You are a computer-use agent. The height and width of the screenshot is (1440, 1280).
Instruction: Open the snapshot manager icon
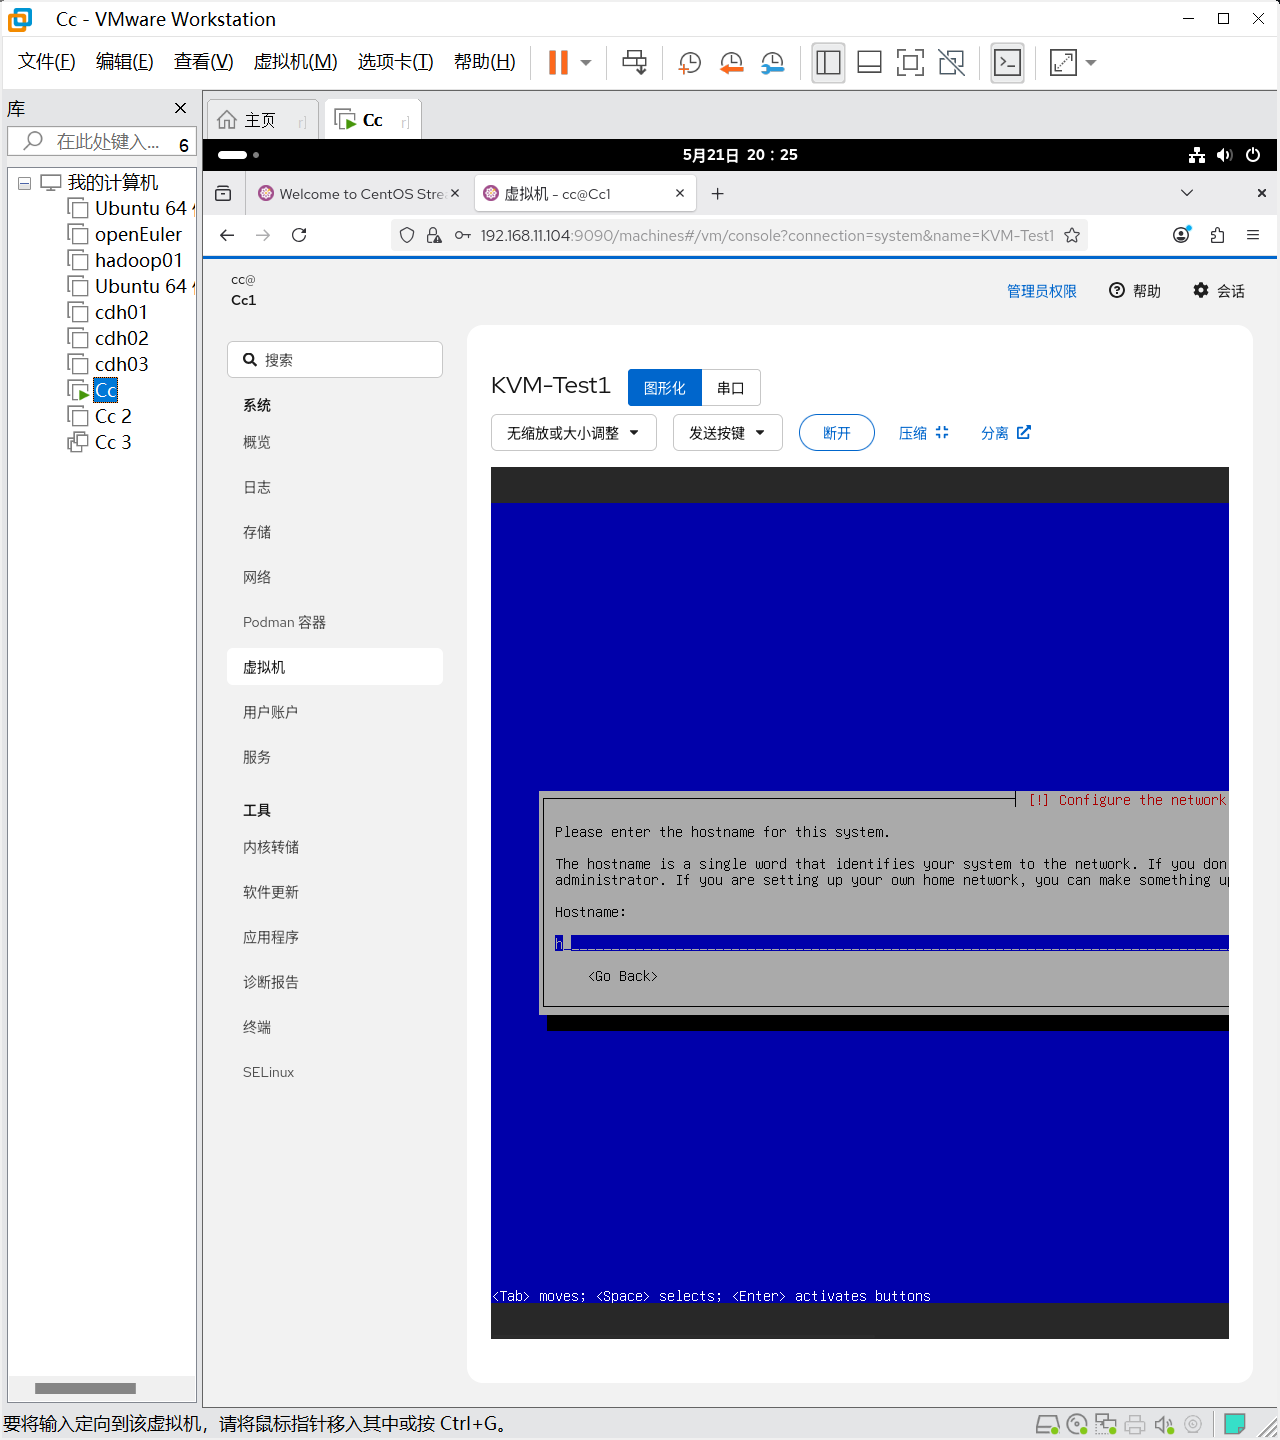point(772,62)
